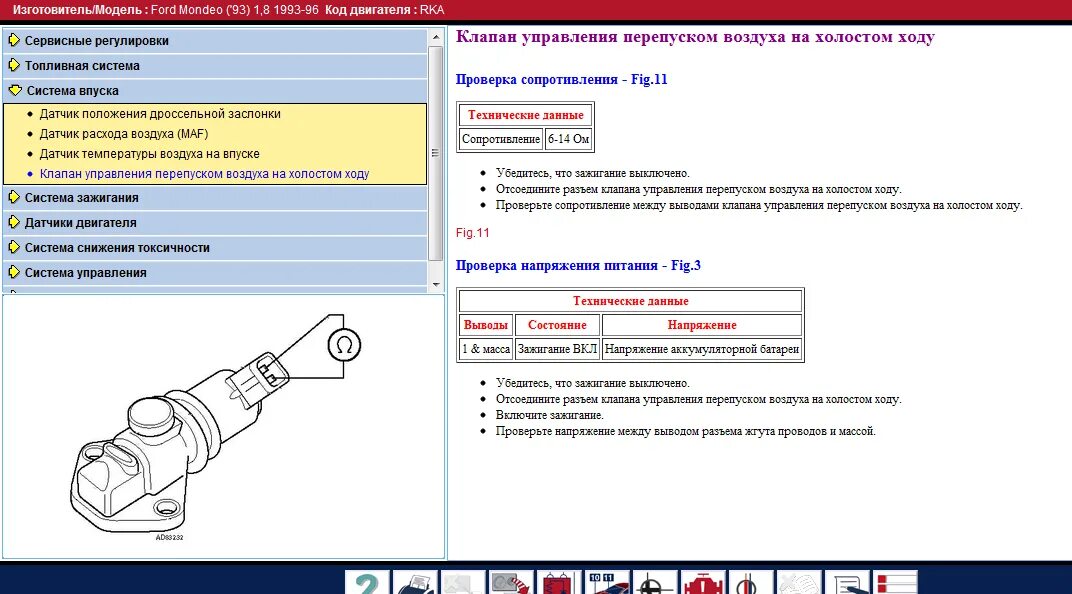This screenshot has height=594, width=1072.
Task: Click the Напряжение аккумуляторной батареи cell
Action: 701,349
